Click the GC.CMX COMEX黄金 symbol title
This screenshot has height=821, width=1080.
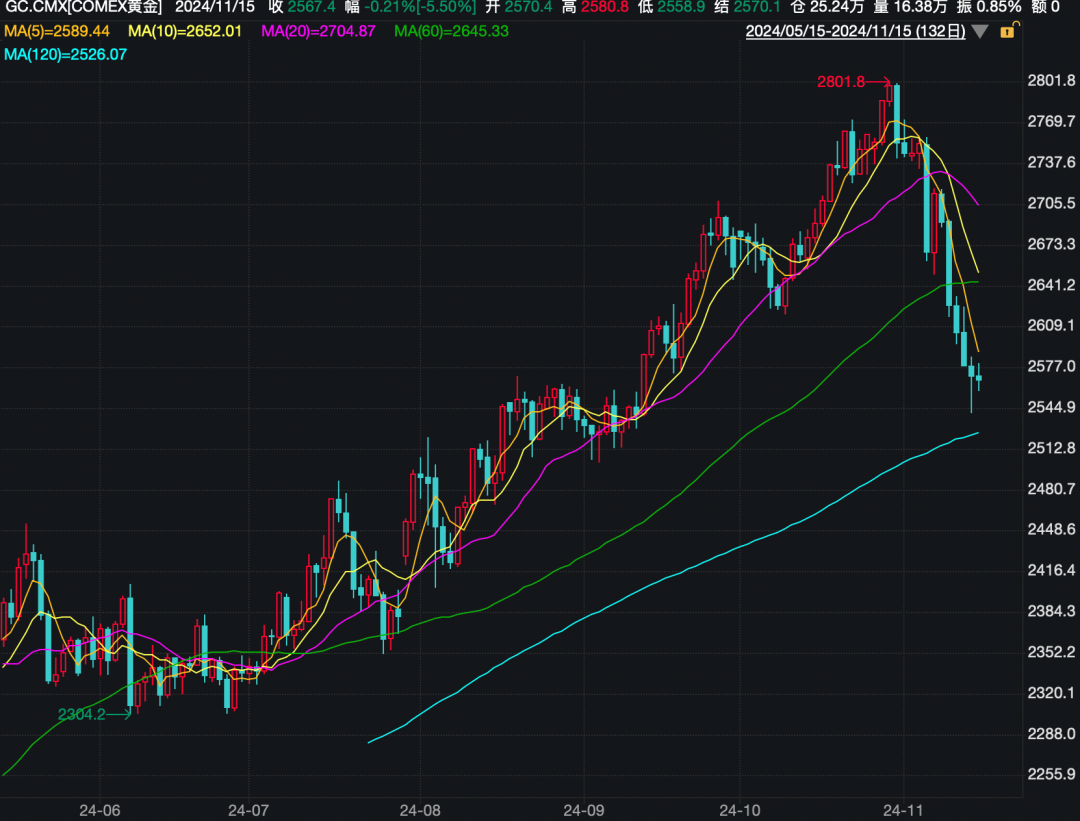point(84,6)
